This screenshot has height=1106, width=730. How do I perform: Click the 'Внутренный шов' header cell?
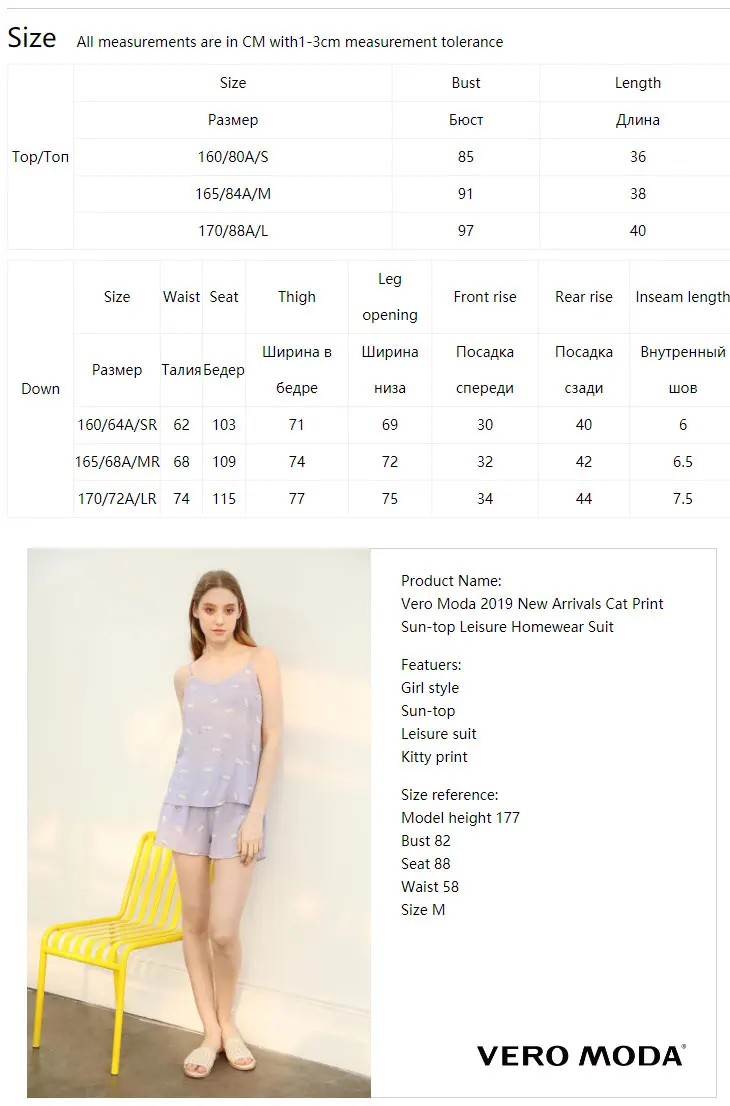tap(682, 370)
